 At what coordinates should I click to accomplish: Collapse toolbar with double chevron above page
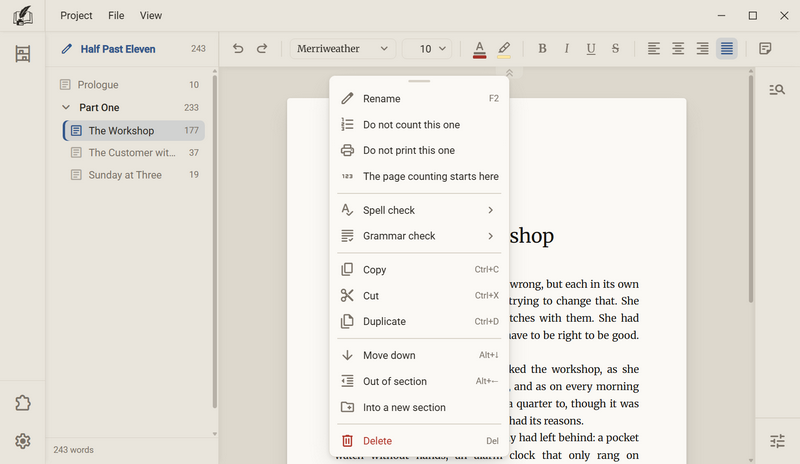(x=509, y=73)
